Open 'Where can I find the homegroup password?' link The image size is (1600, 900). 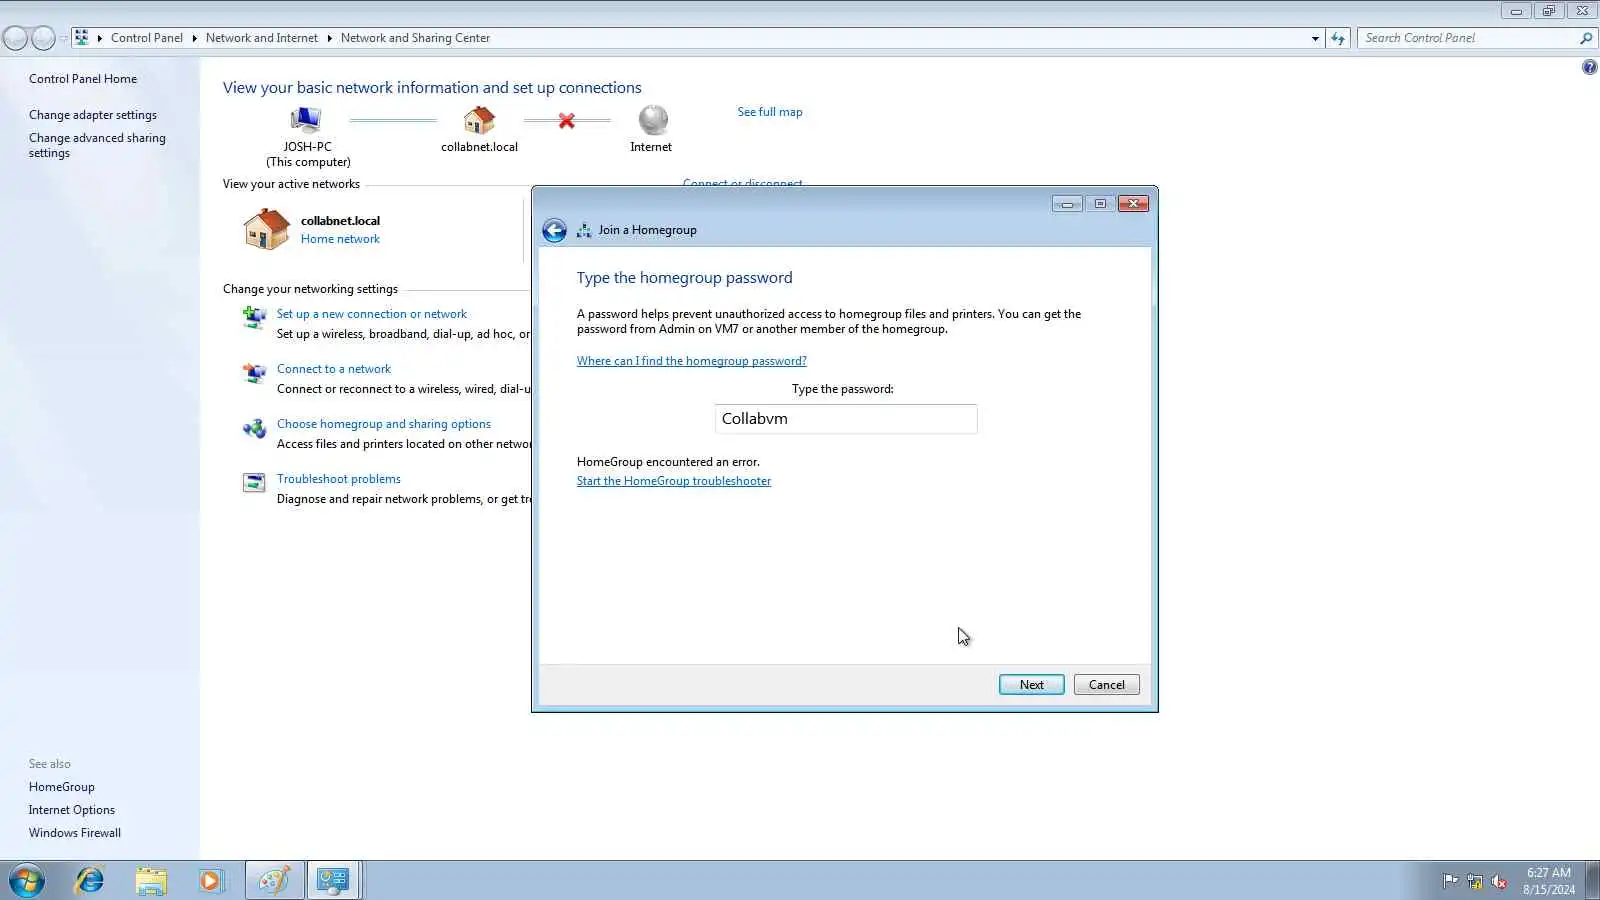(x=691, y=361)
